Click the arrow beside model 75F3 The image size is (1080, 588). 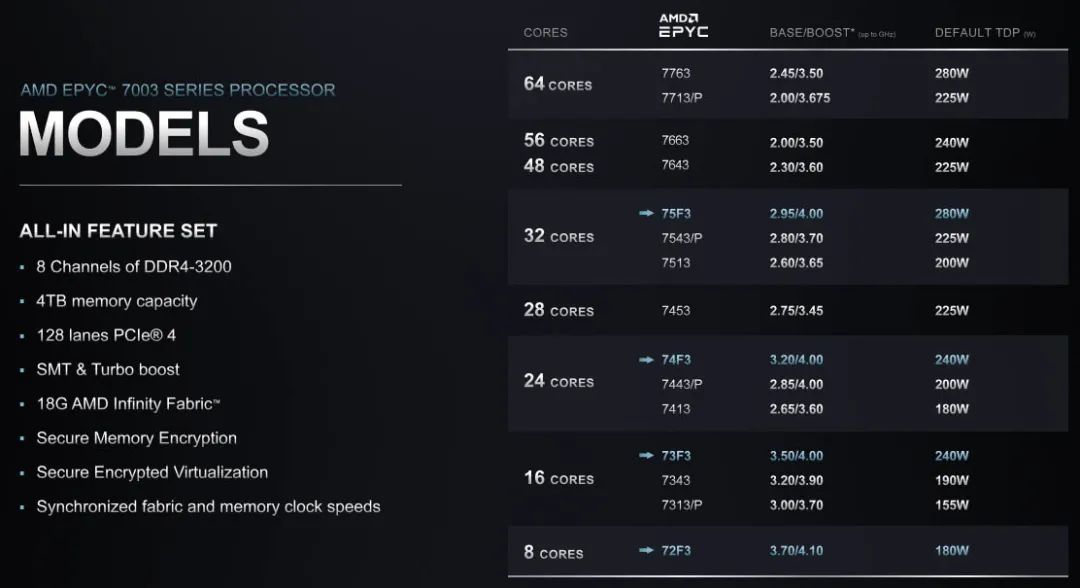(646, 213)
